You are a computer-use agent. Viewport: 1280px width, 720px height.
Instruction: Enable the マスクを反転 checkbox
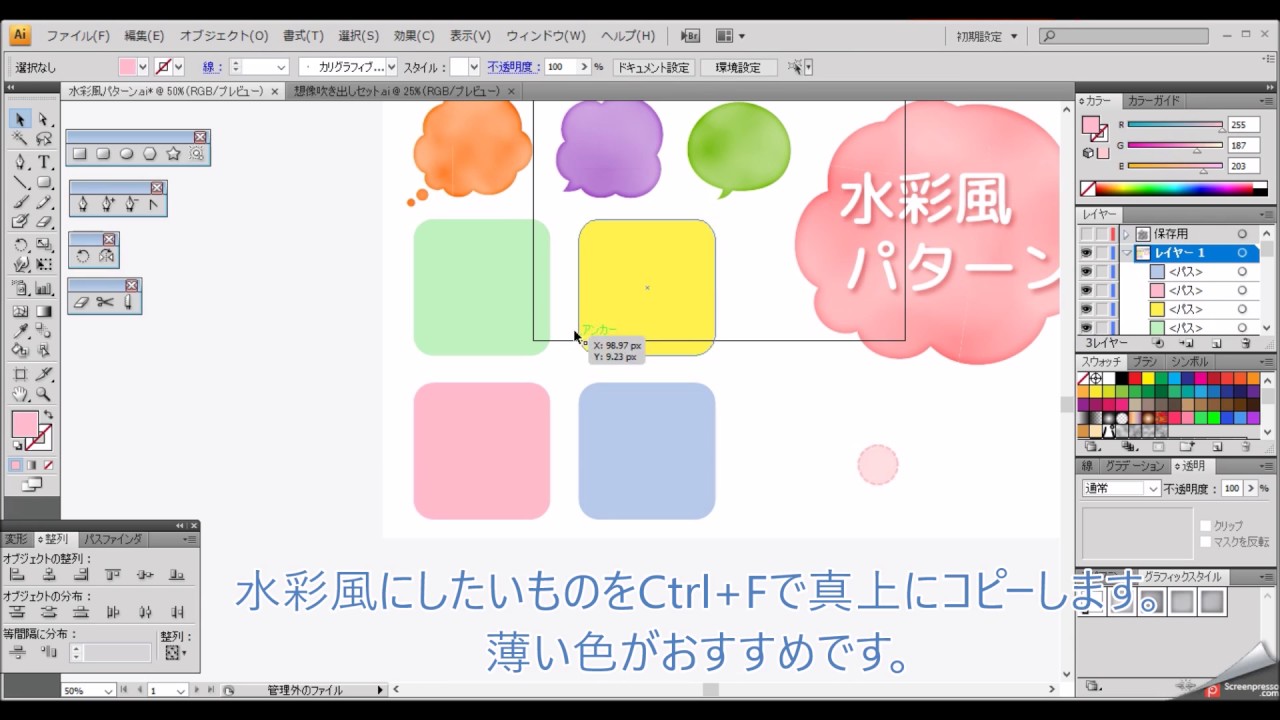coord(1206,542)
